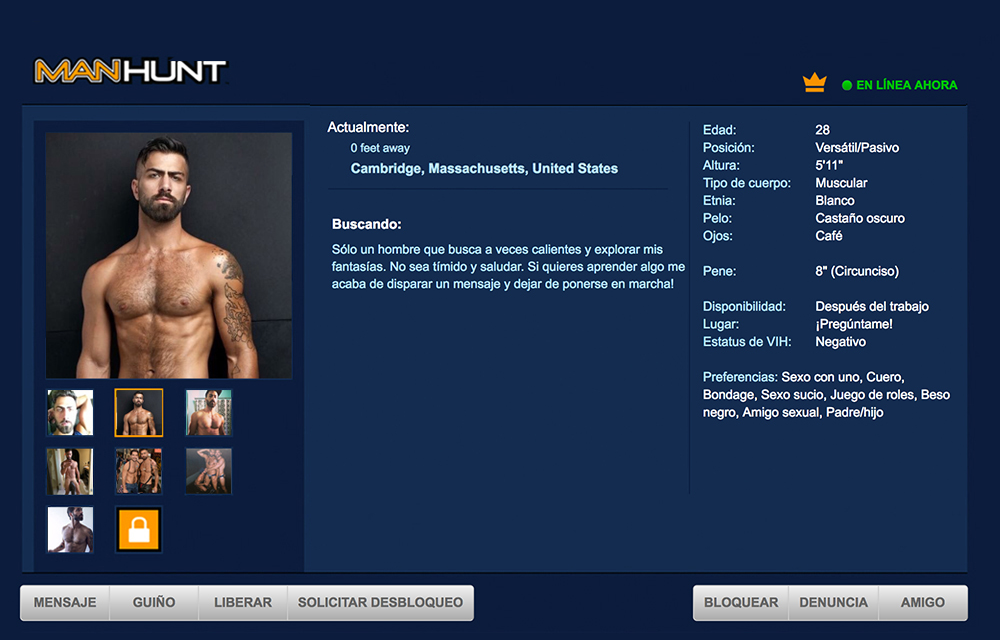This screenshot has width=1000, height=640.
Task: Select the highlighted orange-bordered thumbnail
Action: pyautogui.click(x=138, y=412)
